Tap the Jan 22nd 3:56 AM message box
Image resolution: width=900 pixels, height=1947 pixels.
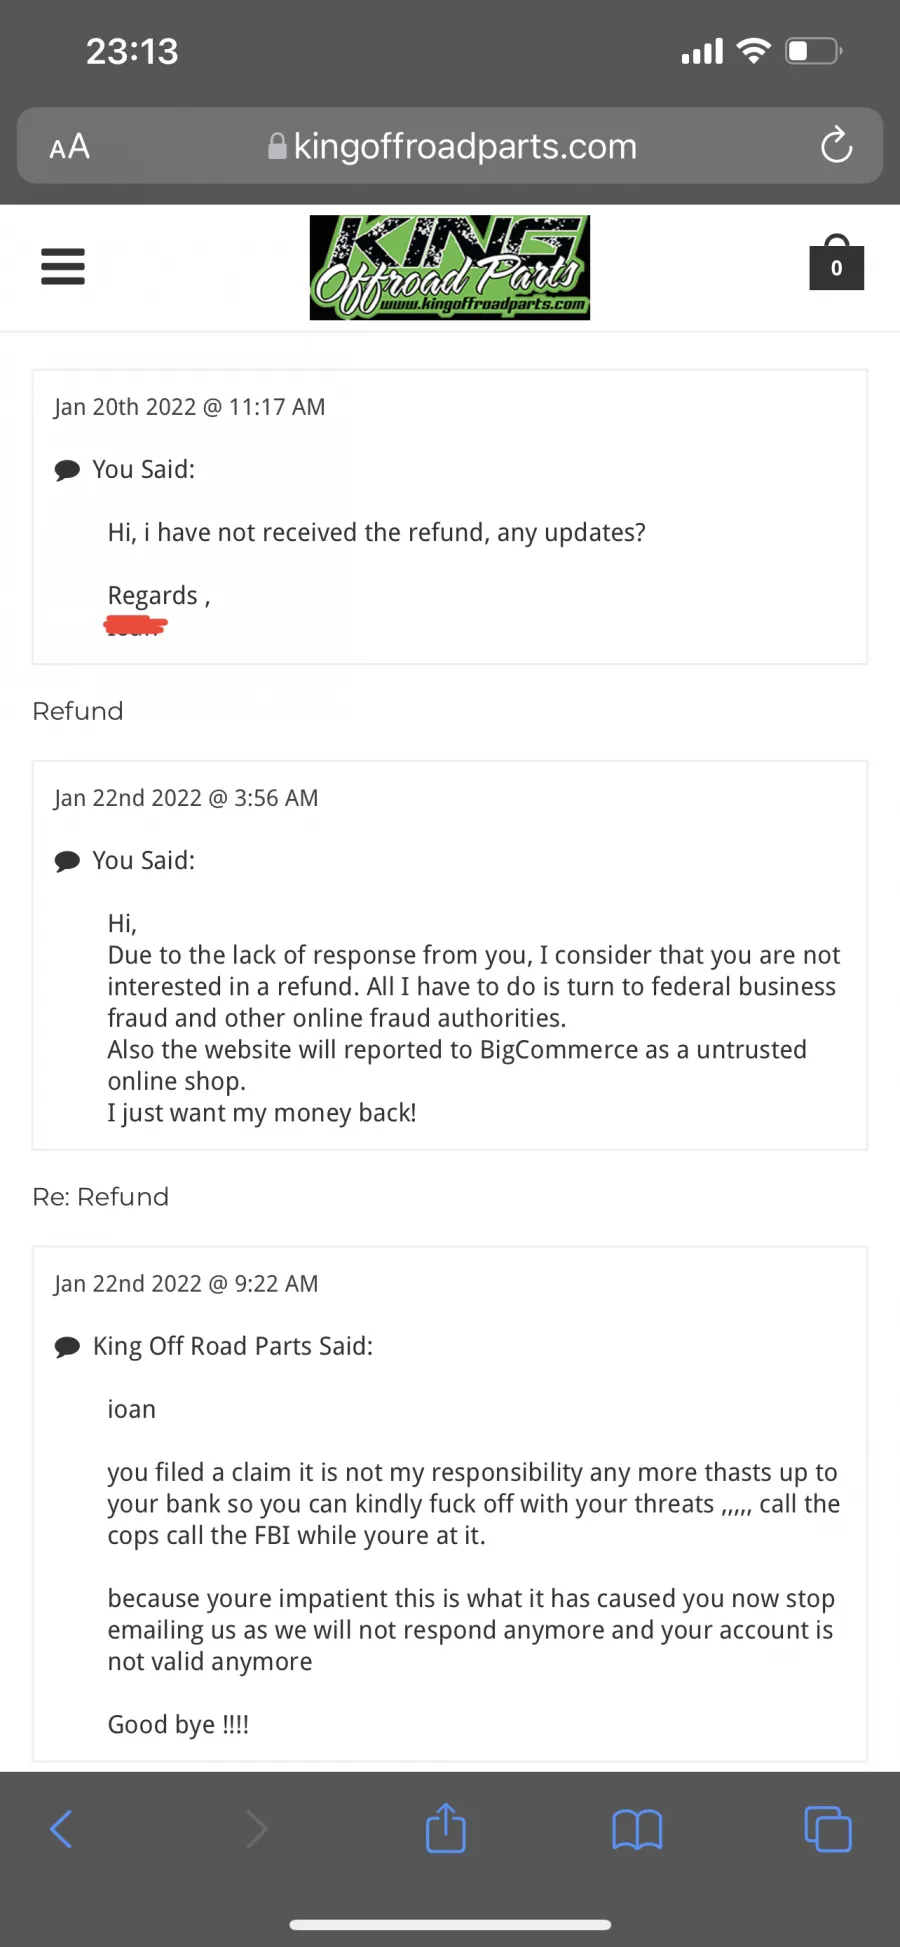click(450, 955)
